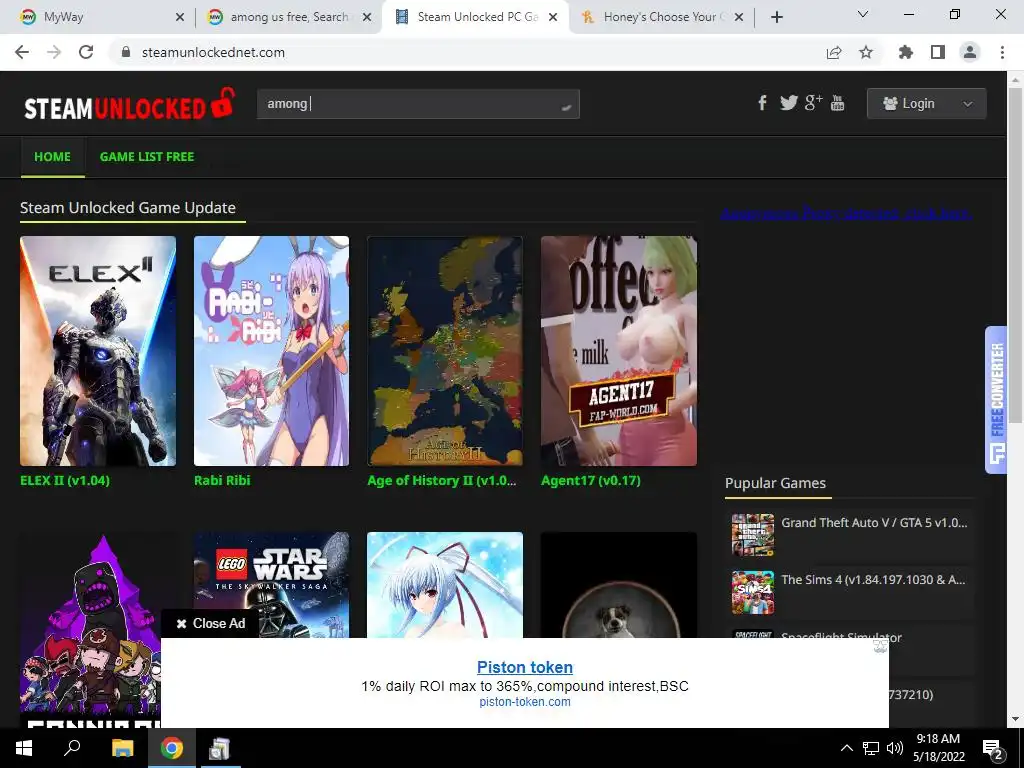Open Grand Theft Auto V popular game
Image resolution: width=1024 pixels, height=768 pixels.
[x=874, y=523]
